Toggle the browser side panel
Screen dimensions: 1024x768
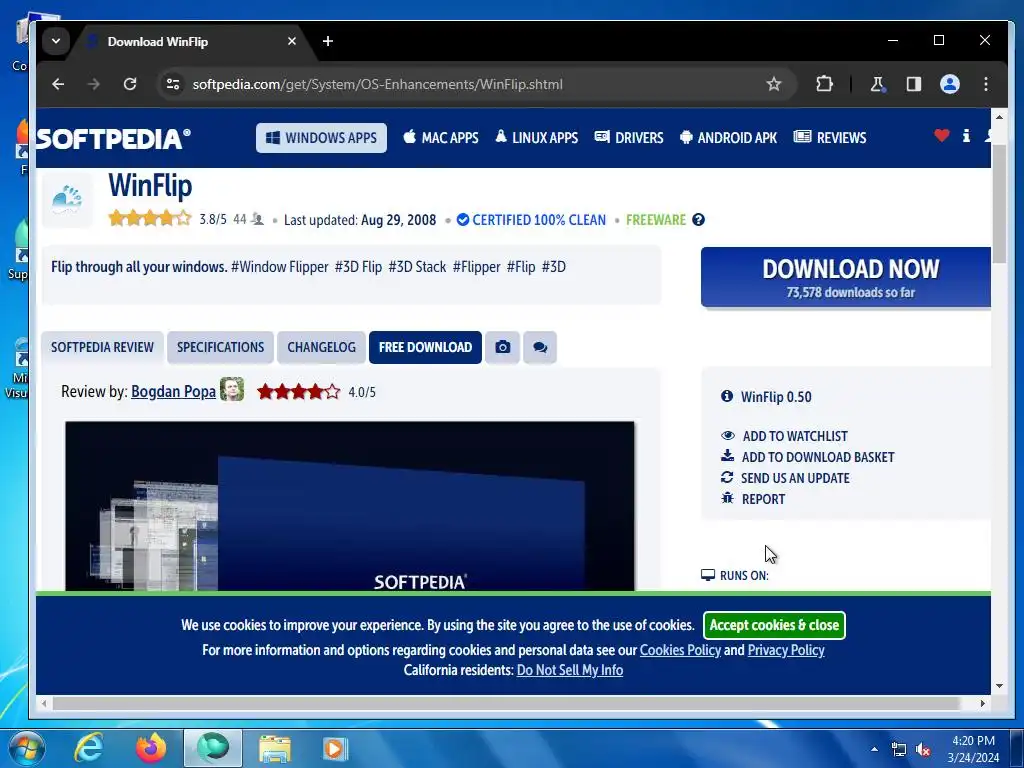[914, 84]
